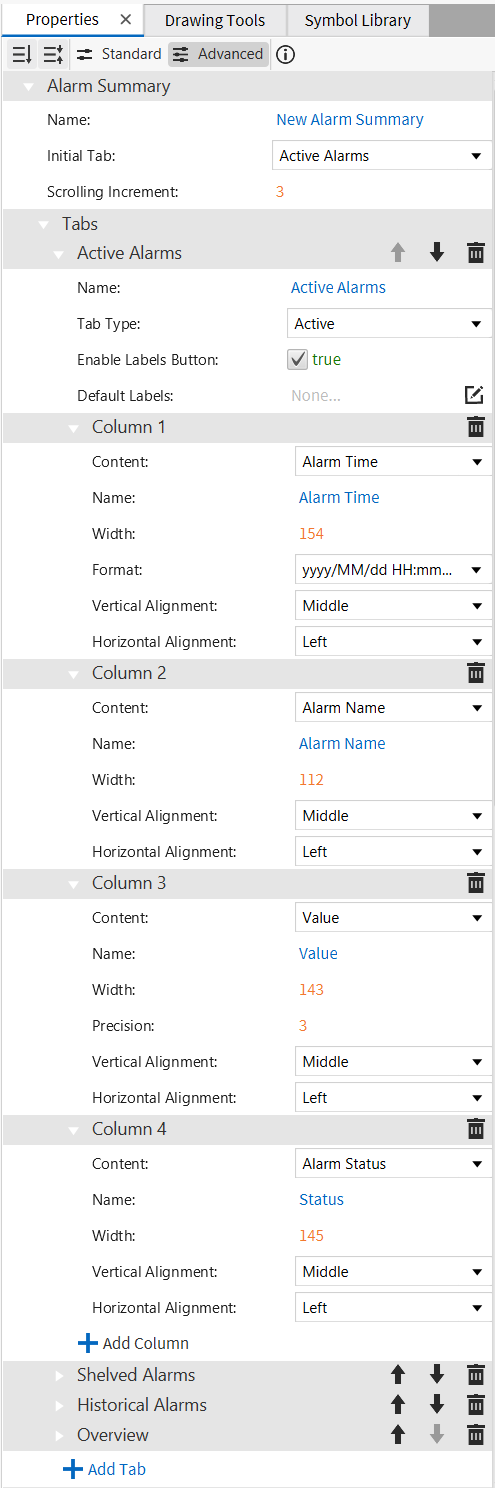Delete Column 1 using its trash icon
Image resolution: width=495 pixels, height=1488 pixels.
coord(476,427)
